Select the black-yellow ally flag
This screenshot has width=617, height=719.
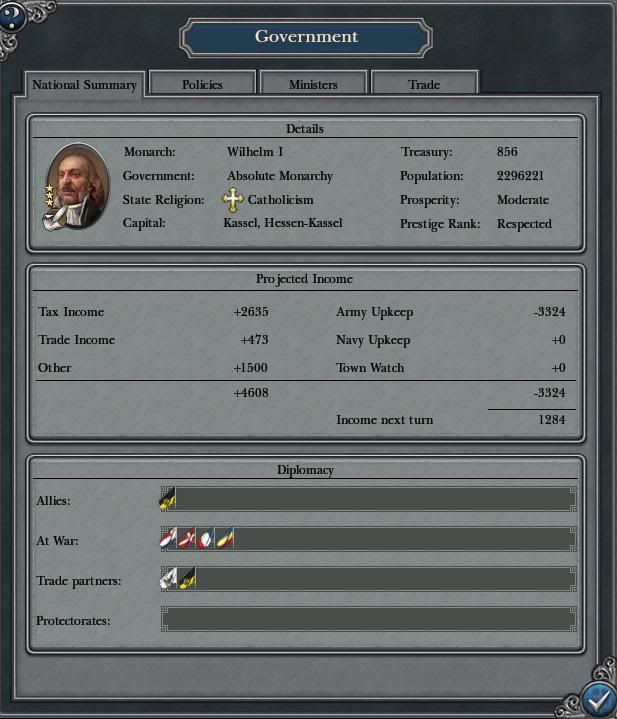pyautogui.click(x=167, y=498)
